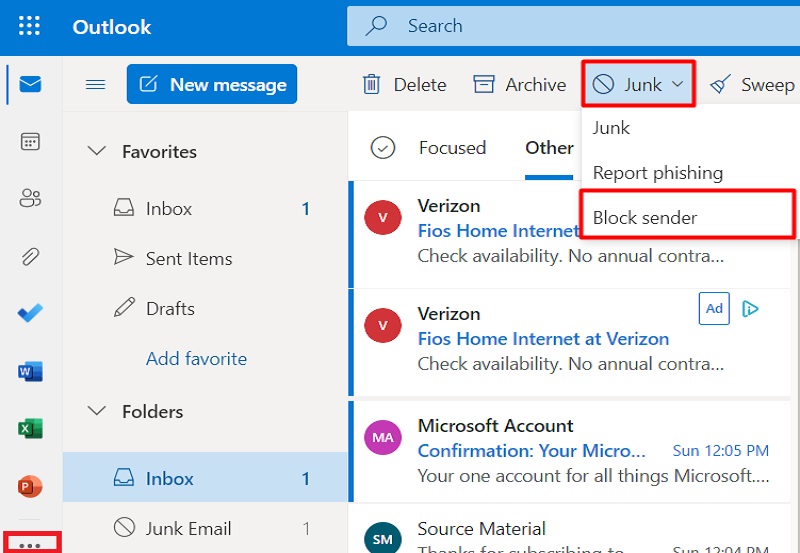Select Report phishing menu option
800x553 pixels.
(x=657, y=172)
